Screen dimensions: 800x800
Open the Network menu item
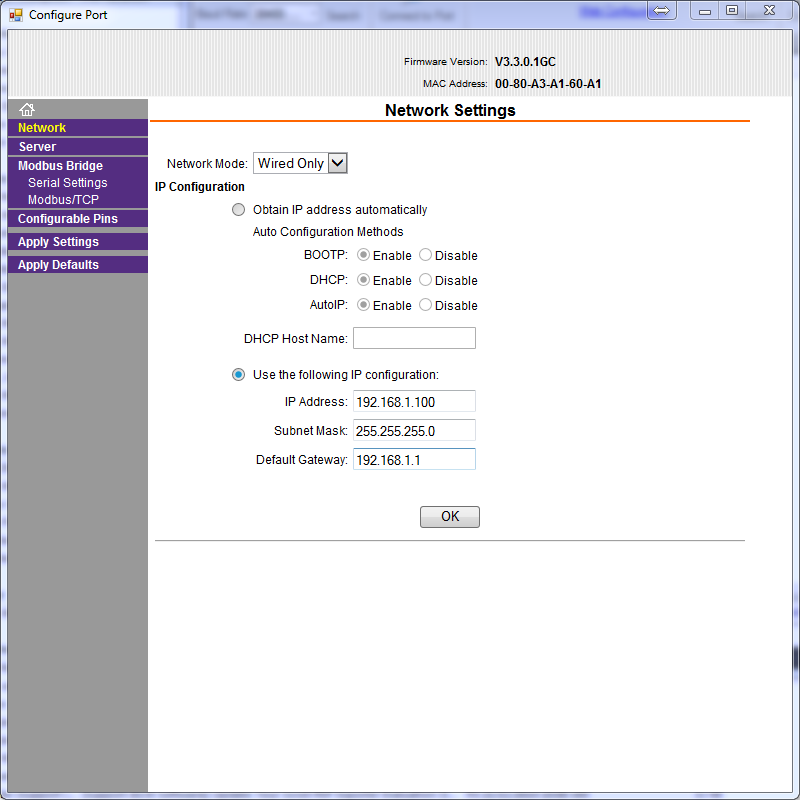pos(42,128)
